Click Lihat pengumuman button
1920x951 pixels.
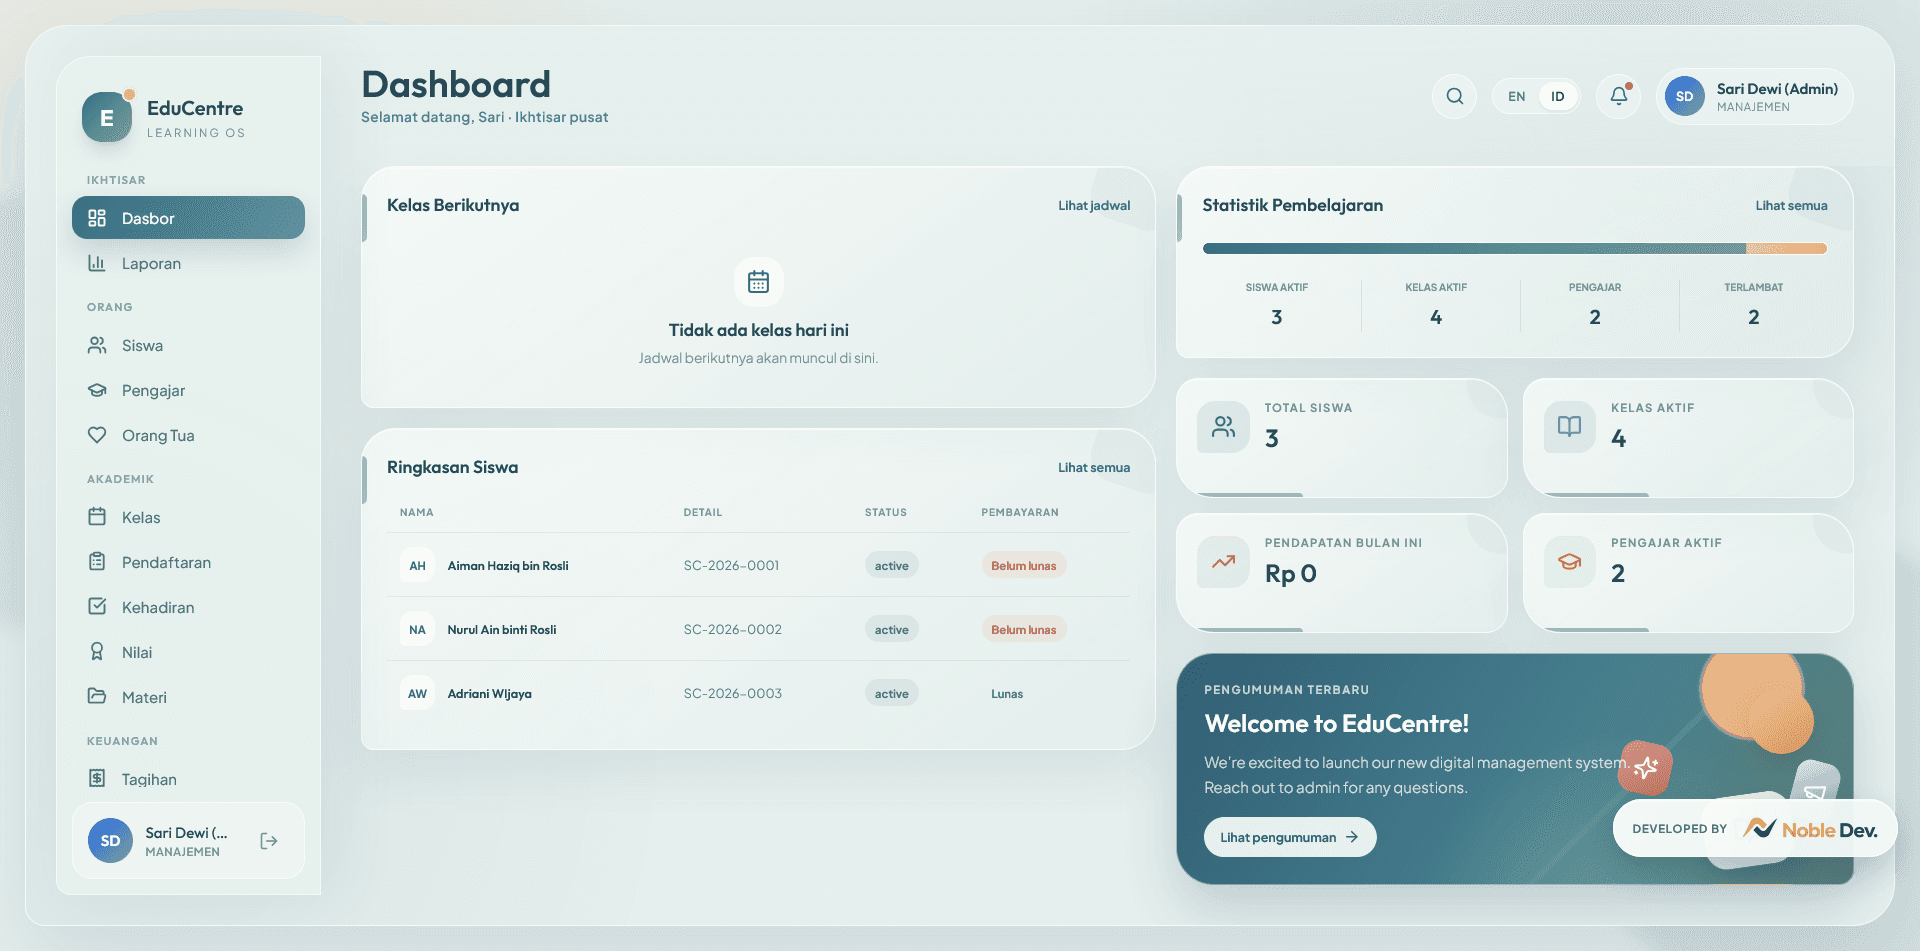click(1290, 837)
